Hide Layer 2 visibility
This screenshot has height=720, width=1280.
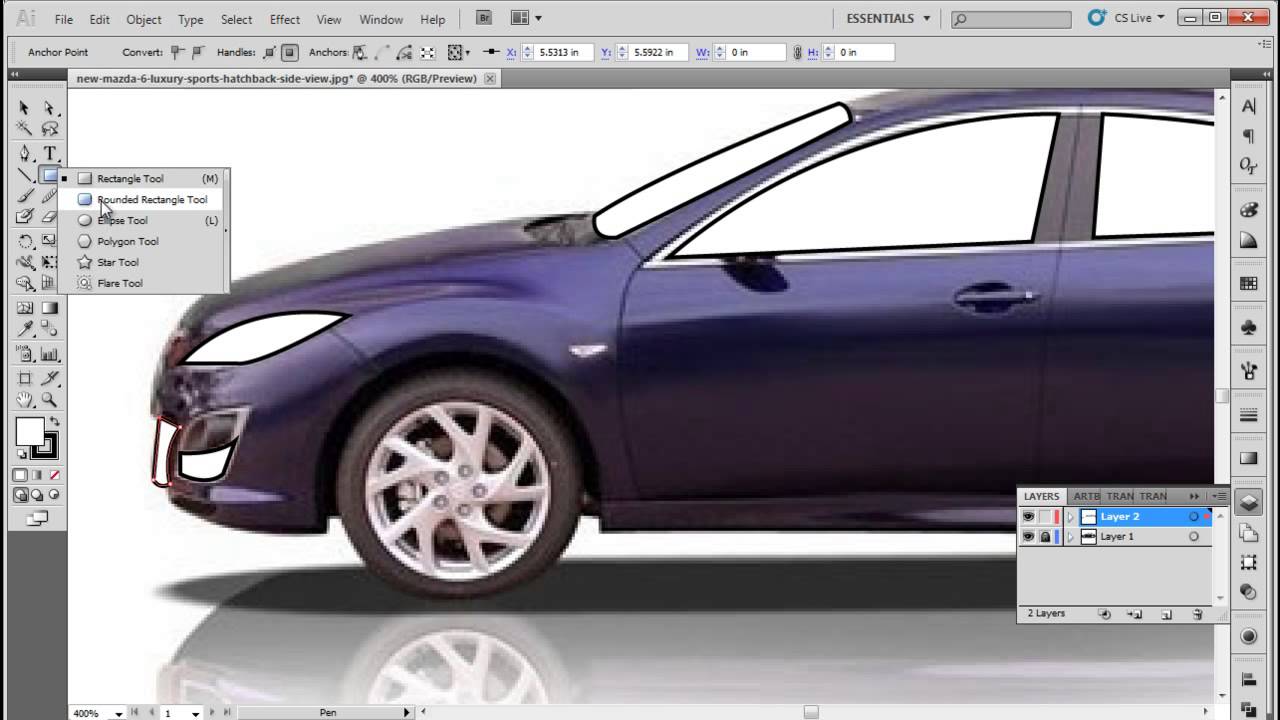point(1028,516)
